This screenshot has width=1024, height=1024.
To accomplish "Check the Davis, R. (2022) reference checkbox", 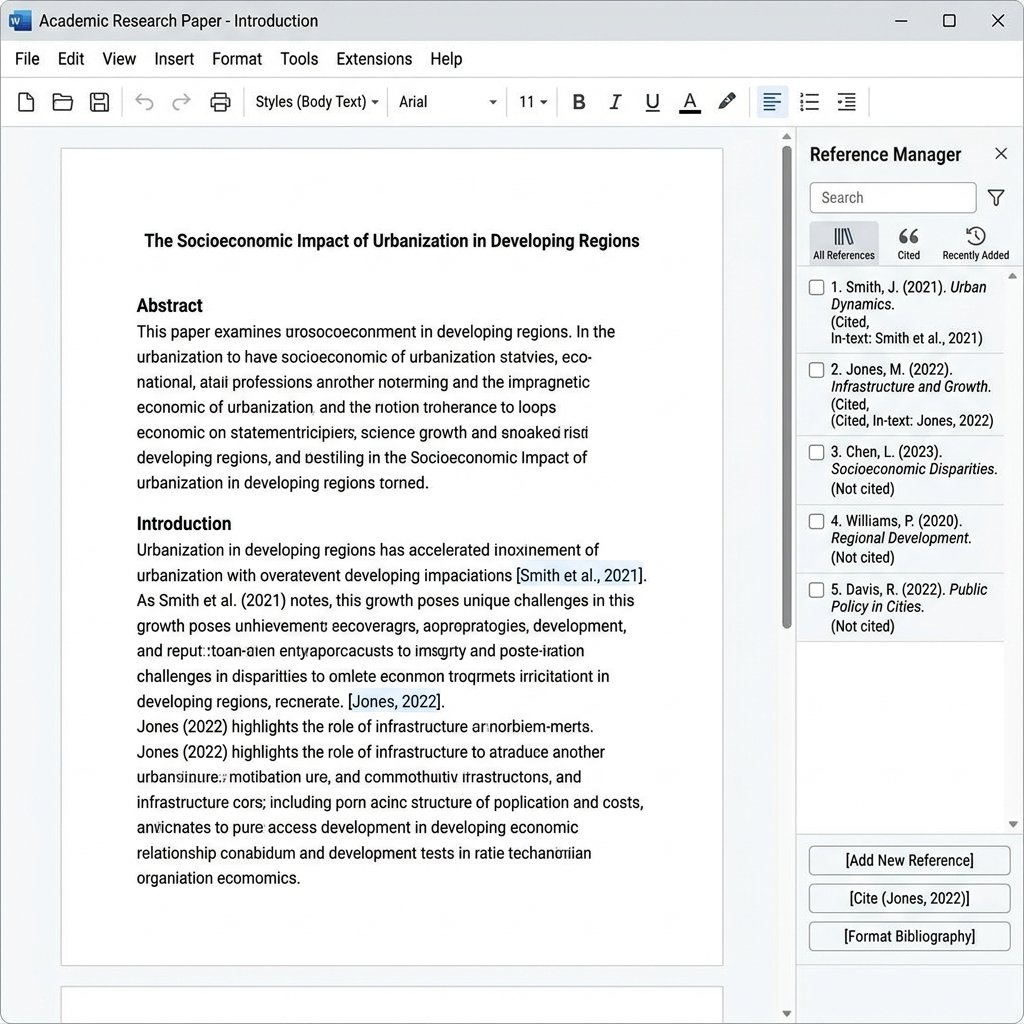I will (816, 590).
